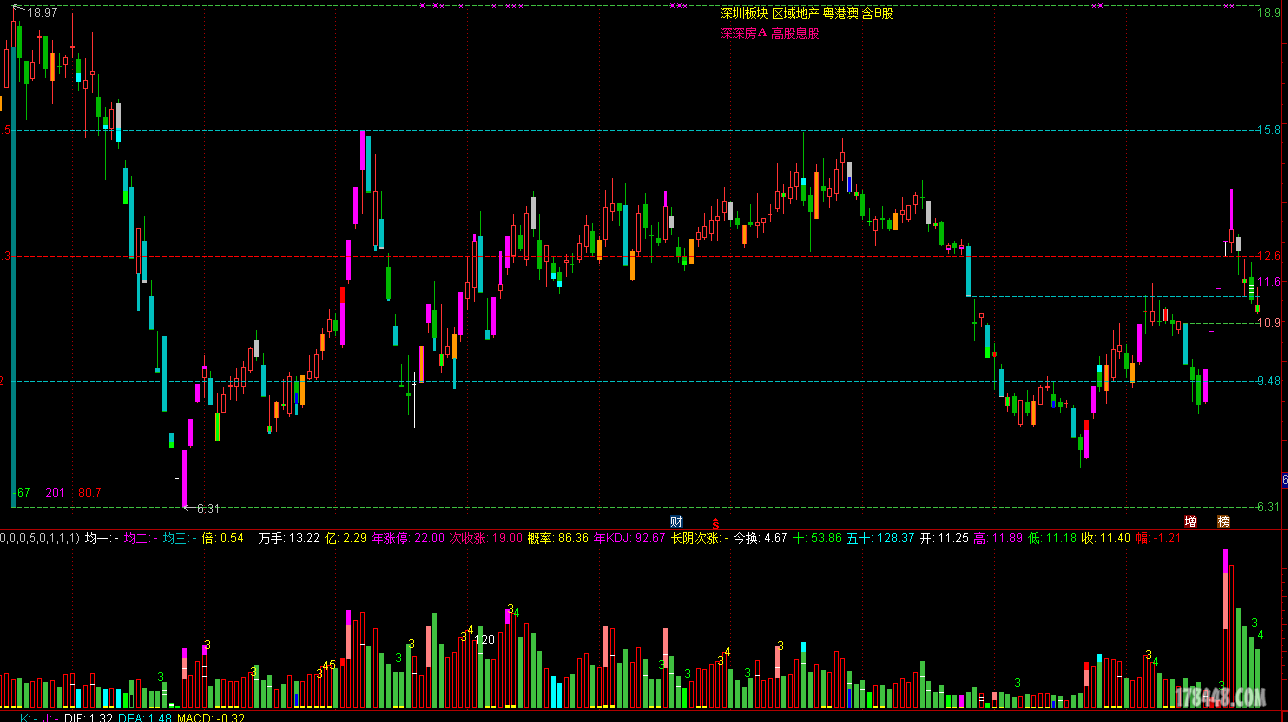Click the 亿: 2.29 turnover value
The width and height of the screenshot is (1288, 722).
346,538
